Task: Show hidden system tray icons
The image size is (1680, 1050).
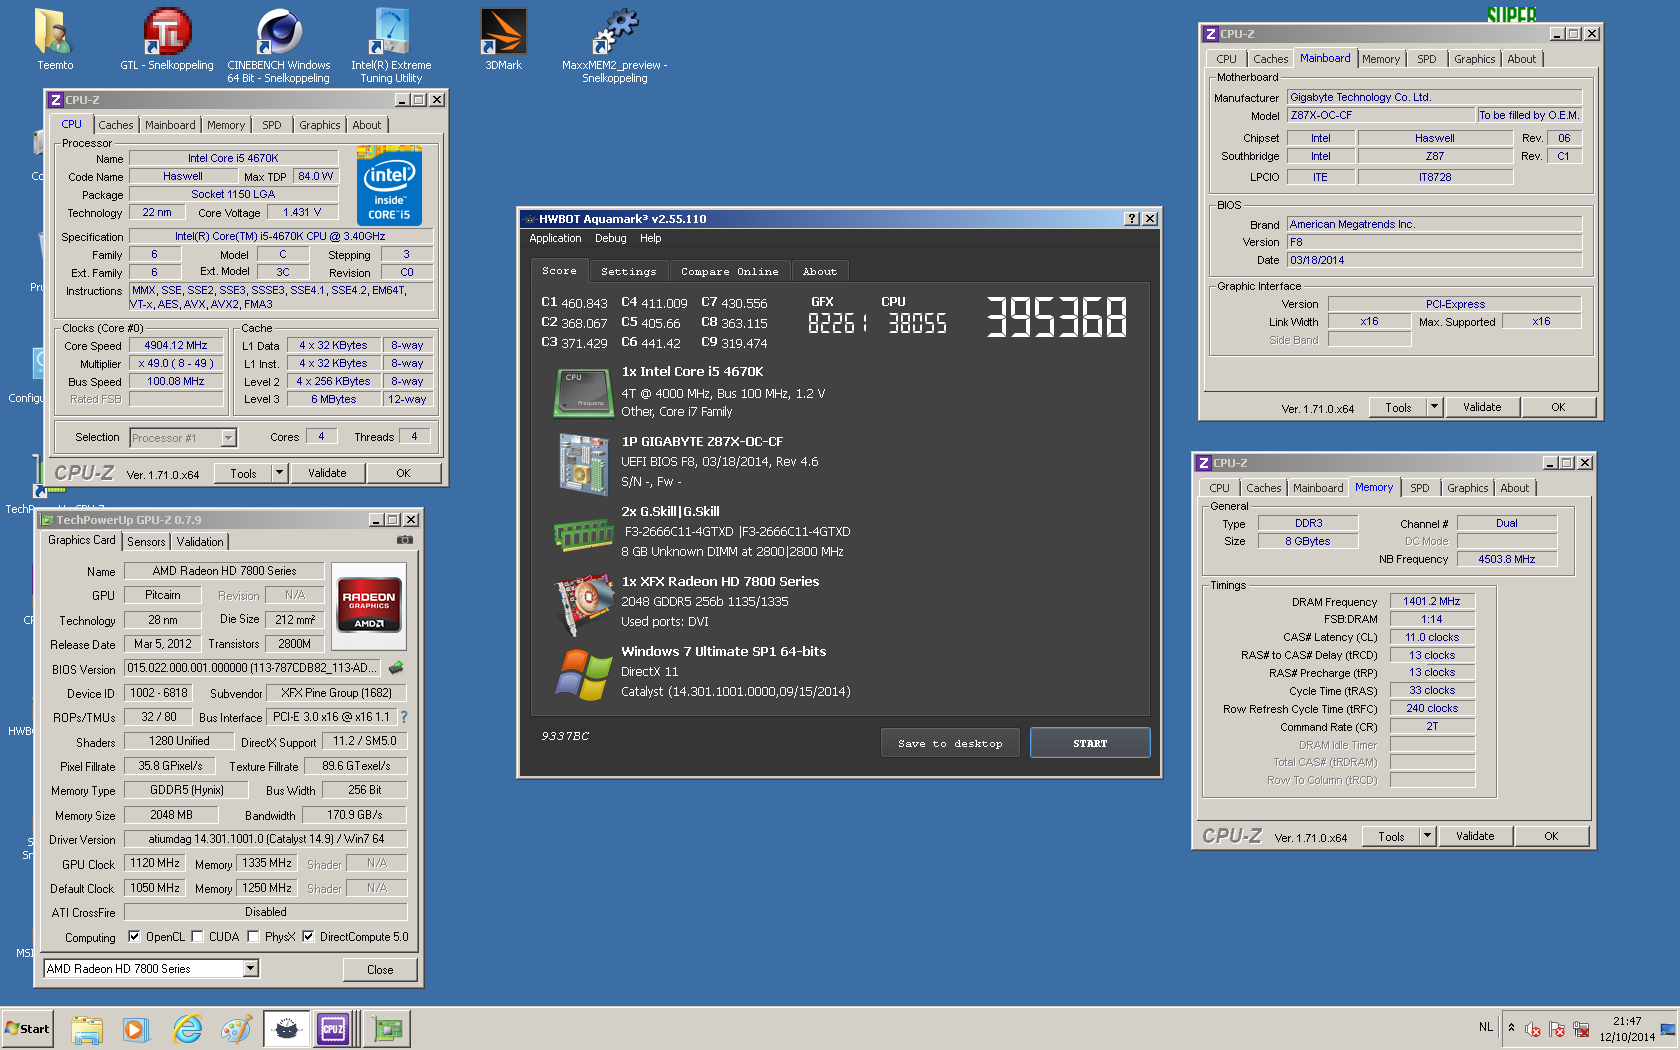Action: coord(1511,1028)
